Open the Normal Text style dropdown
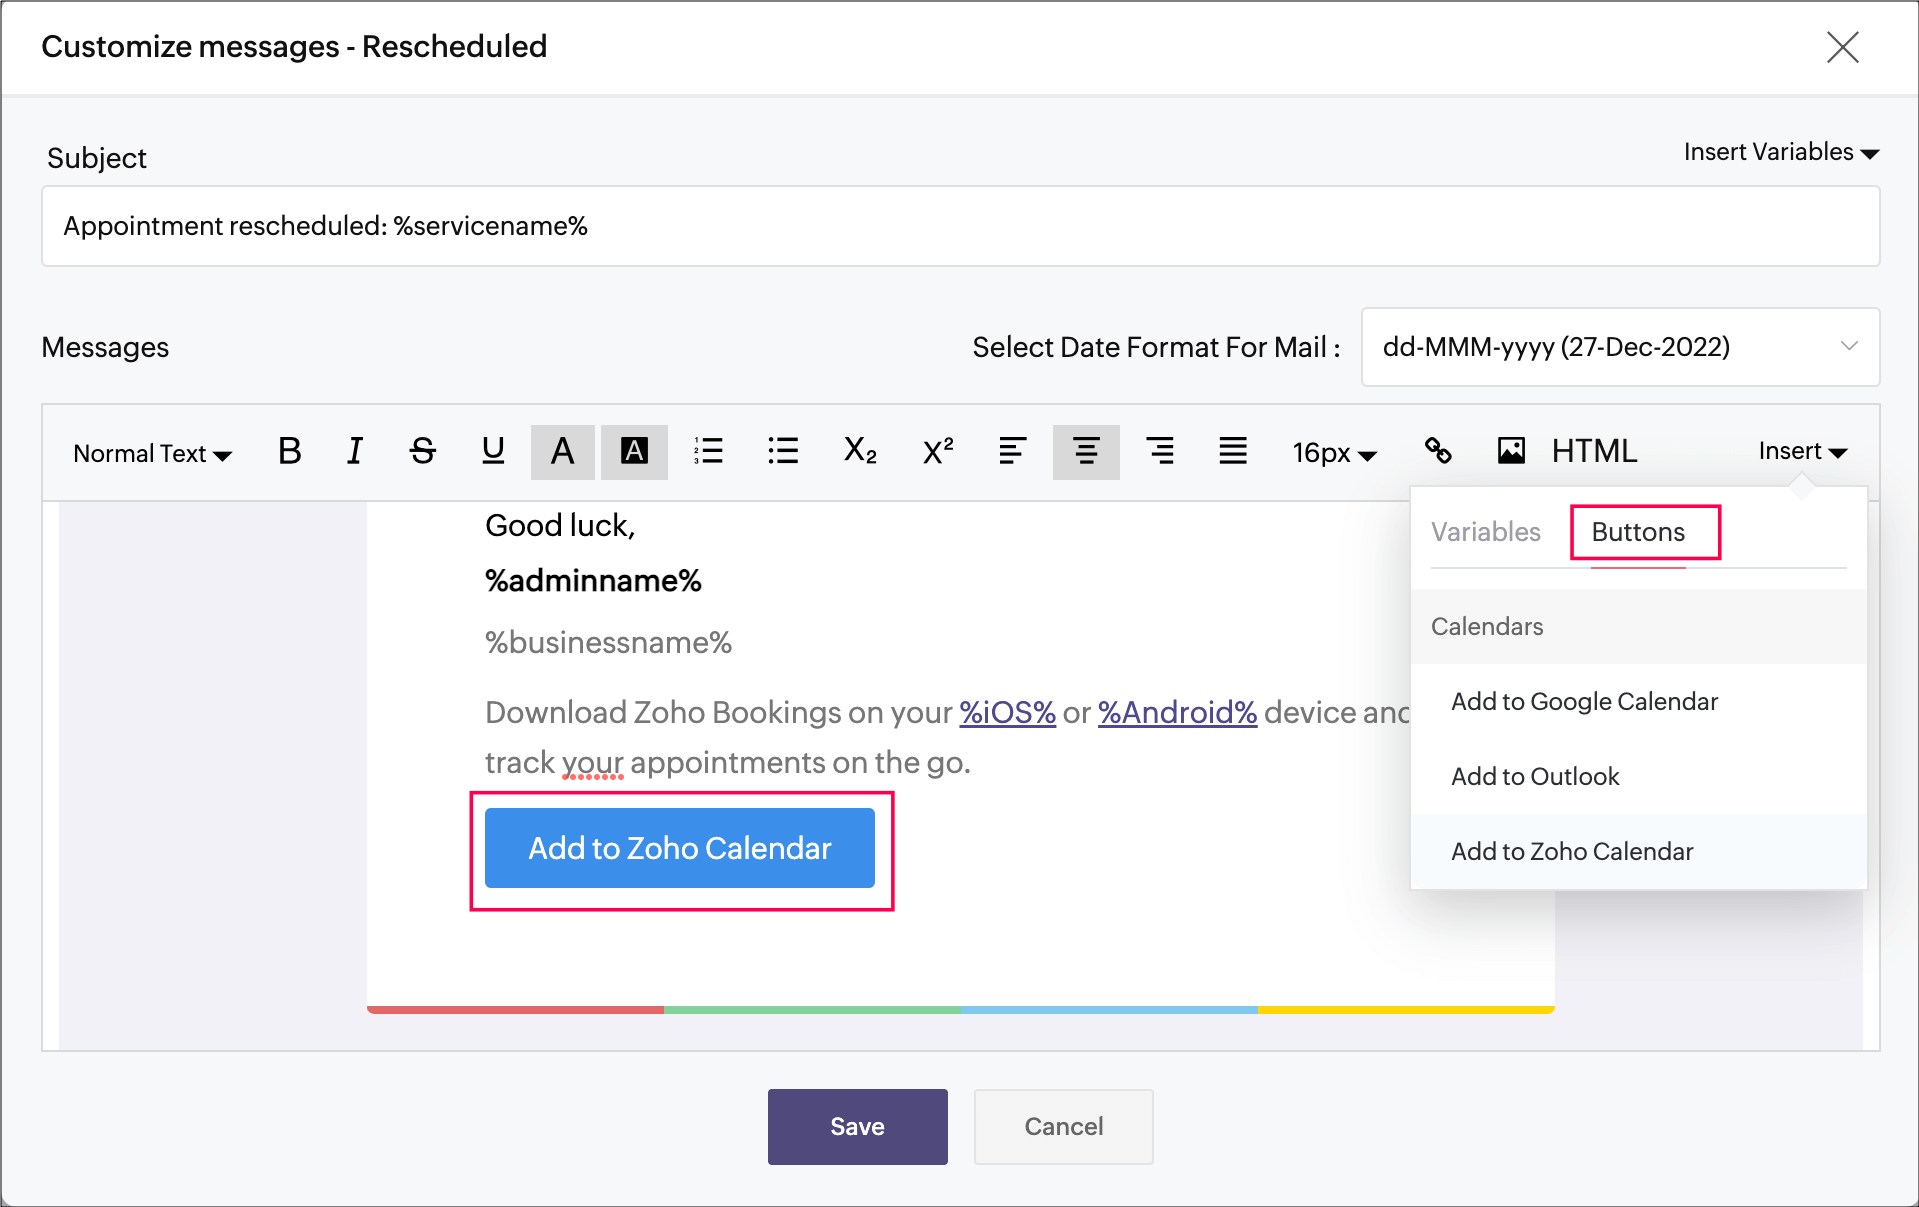Image resolution: width=1919 pixels, height=1207 pixels. [152, 454]
